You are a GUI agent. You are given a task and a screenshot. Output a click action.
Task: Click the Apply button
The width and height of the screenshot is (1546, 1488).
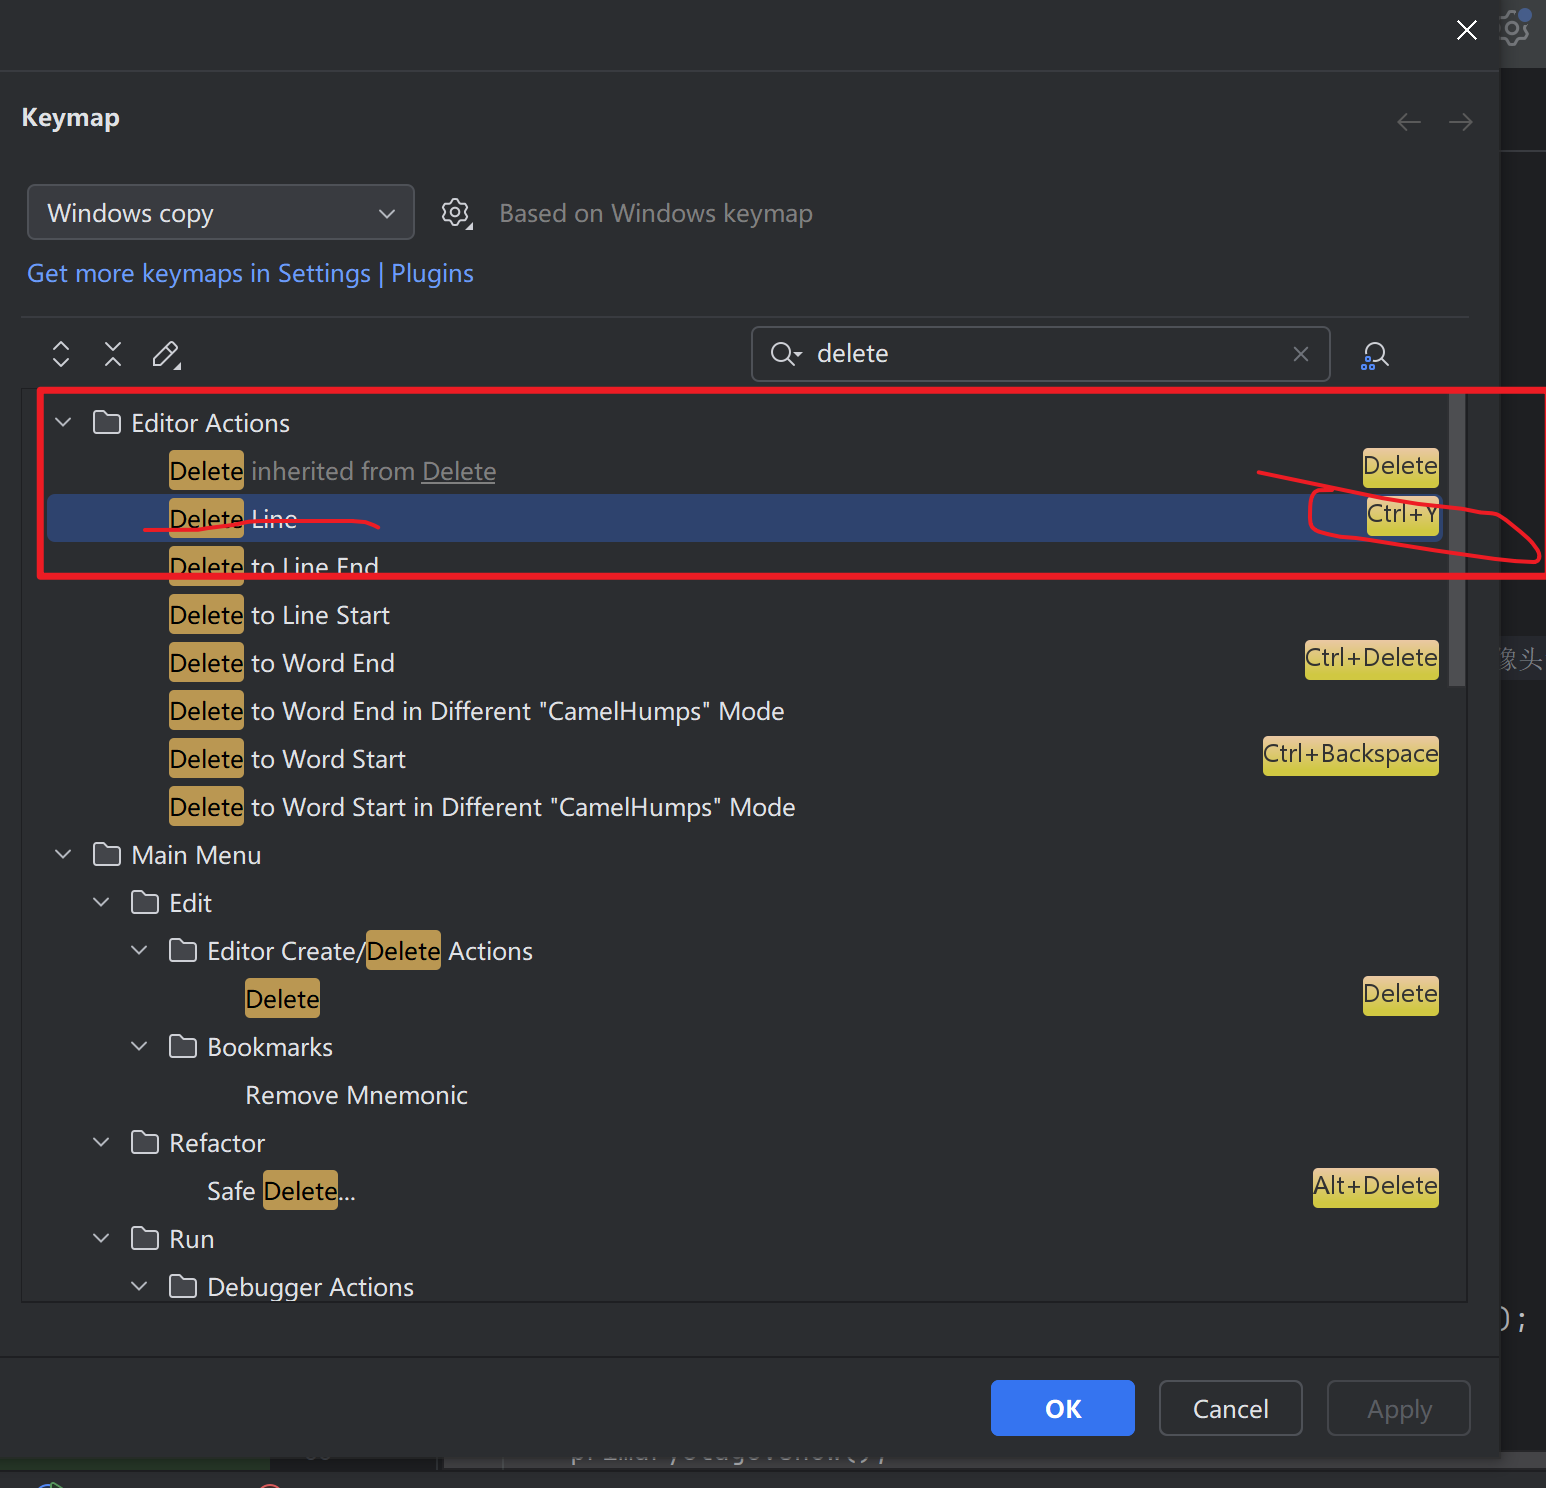(x=1399, y=1408)
